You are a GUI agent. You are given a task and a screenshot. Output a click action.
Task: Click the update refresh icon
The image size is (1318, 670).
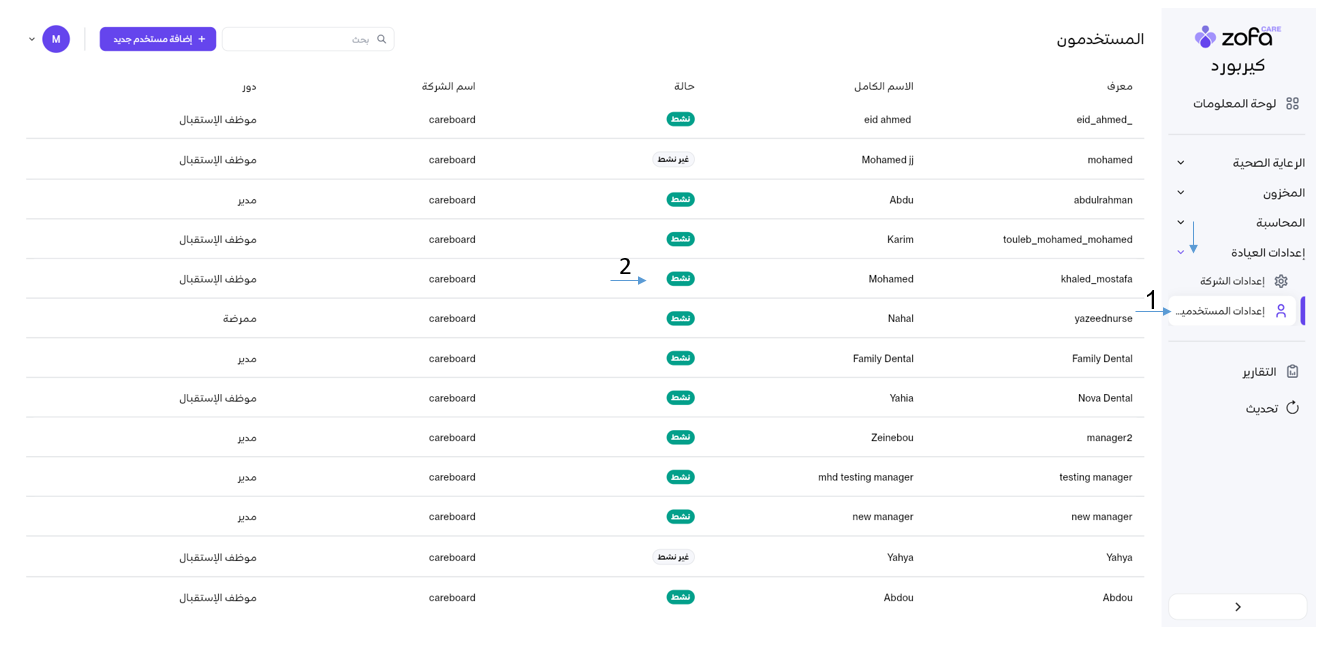click(1292, 408)
